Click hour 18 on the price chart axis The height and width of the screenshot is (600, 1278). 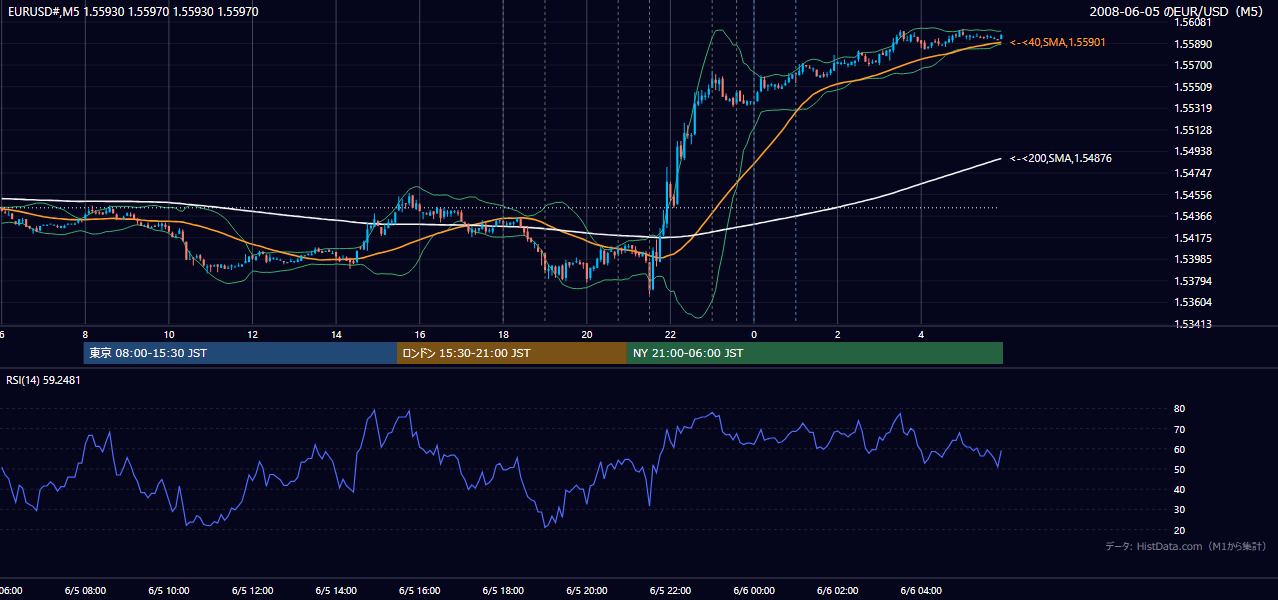pos(503,335)
